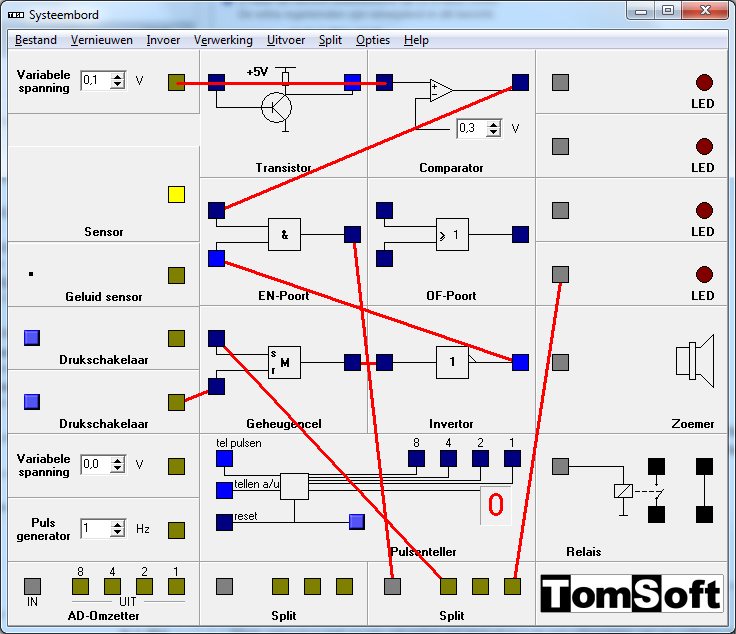The height and width of the screenshot is (634, 736).
Task: Open the Bestand menu
Action: [36, 40]
